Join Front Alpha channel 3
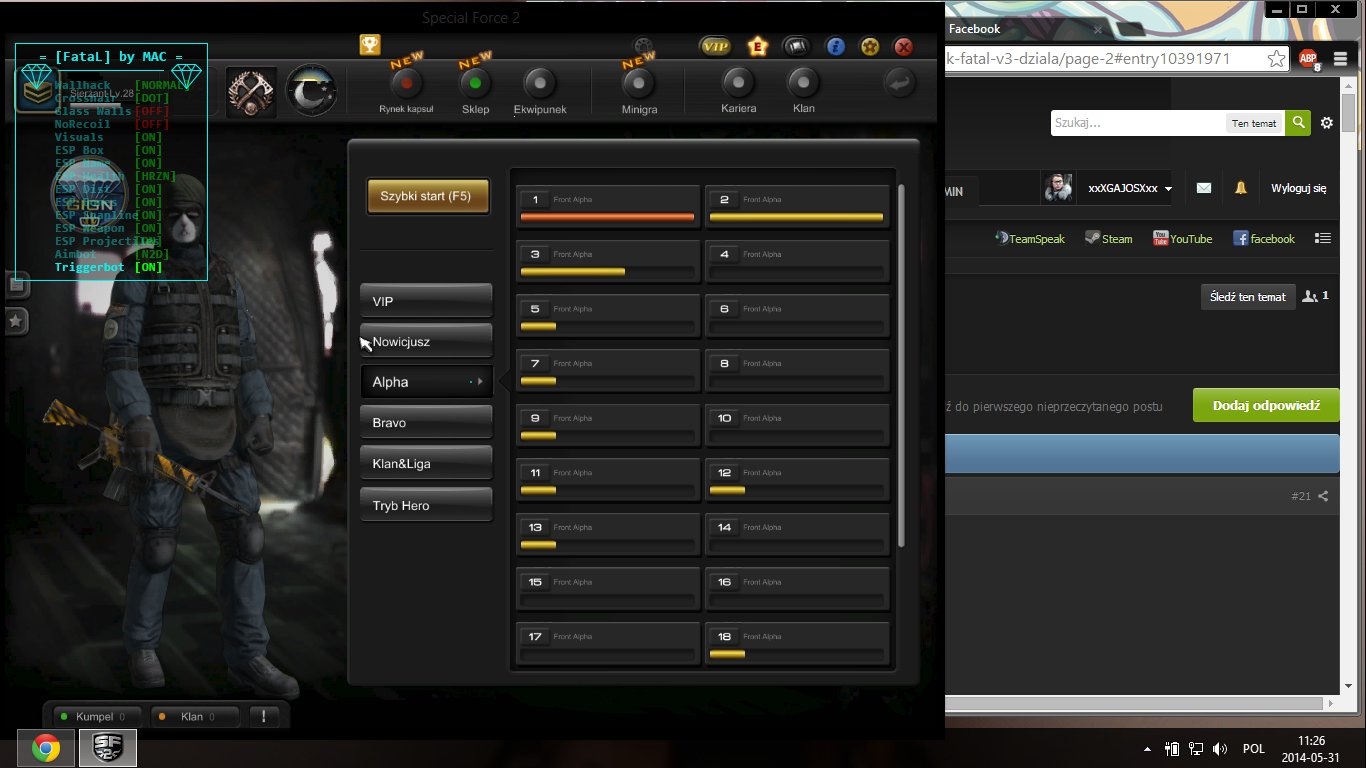The width and height of the screenshot is (1366, 768). (x=608, y=262)
